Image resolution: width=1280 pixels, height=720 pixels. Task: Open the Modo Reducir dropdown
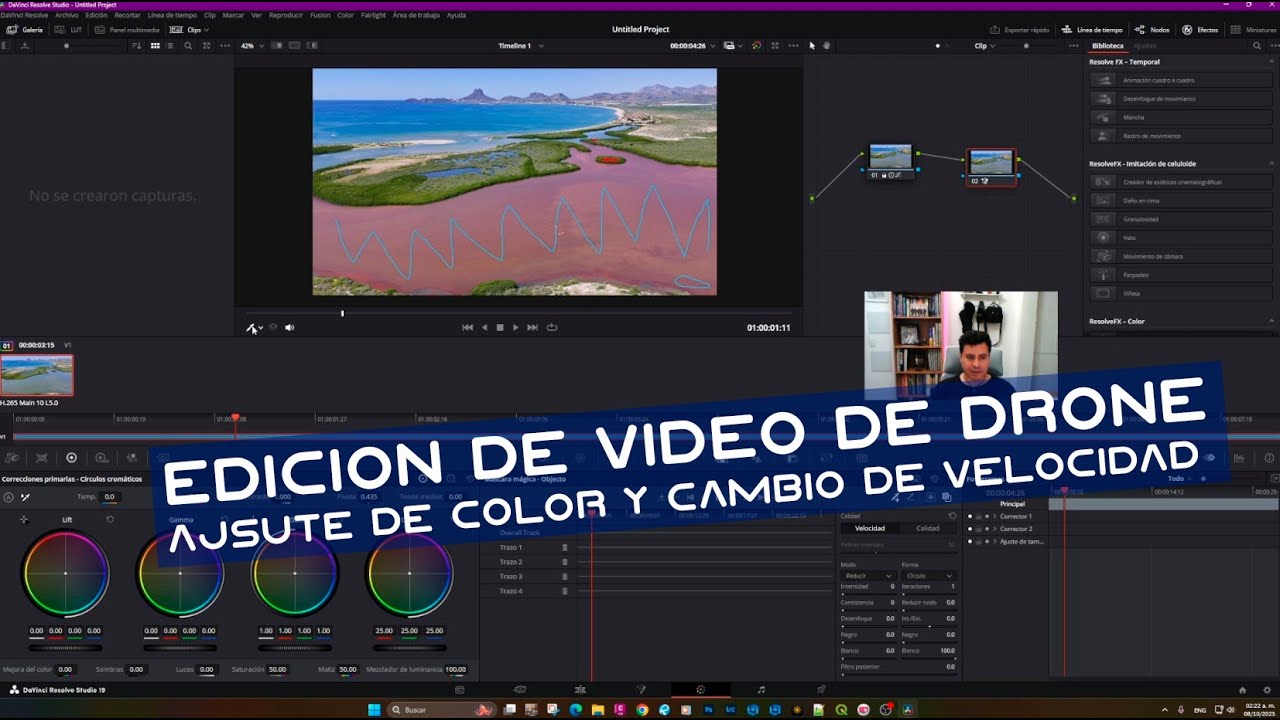click(x=867, y=576)
